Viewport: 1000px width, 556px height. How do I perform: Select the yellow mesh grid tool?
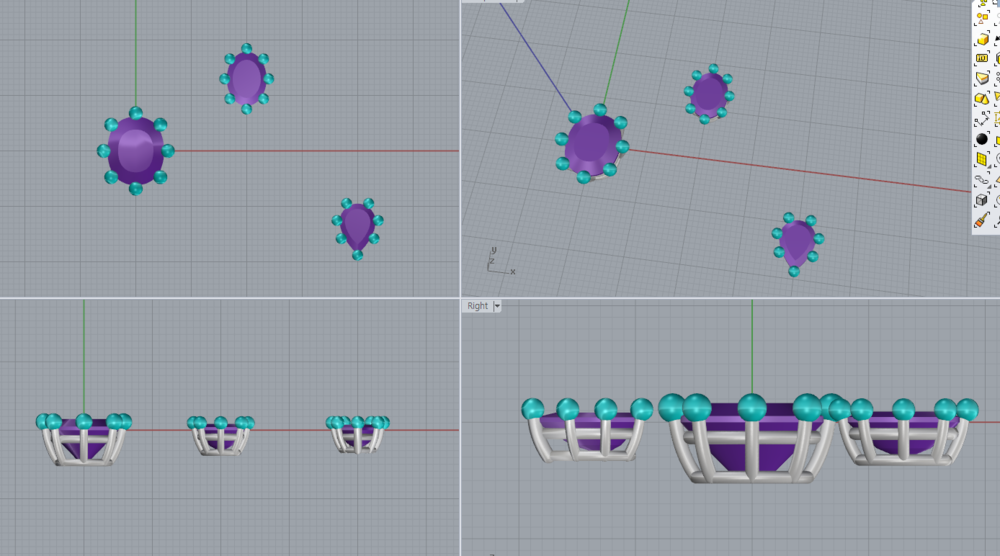[x=982, y=158]
